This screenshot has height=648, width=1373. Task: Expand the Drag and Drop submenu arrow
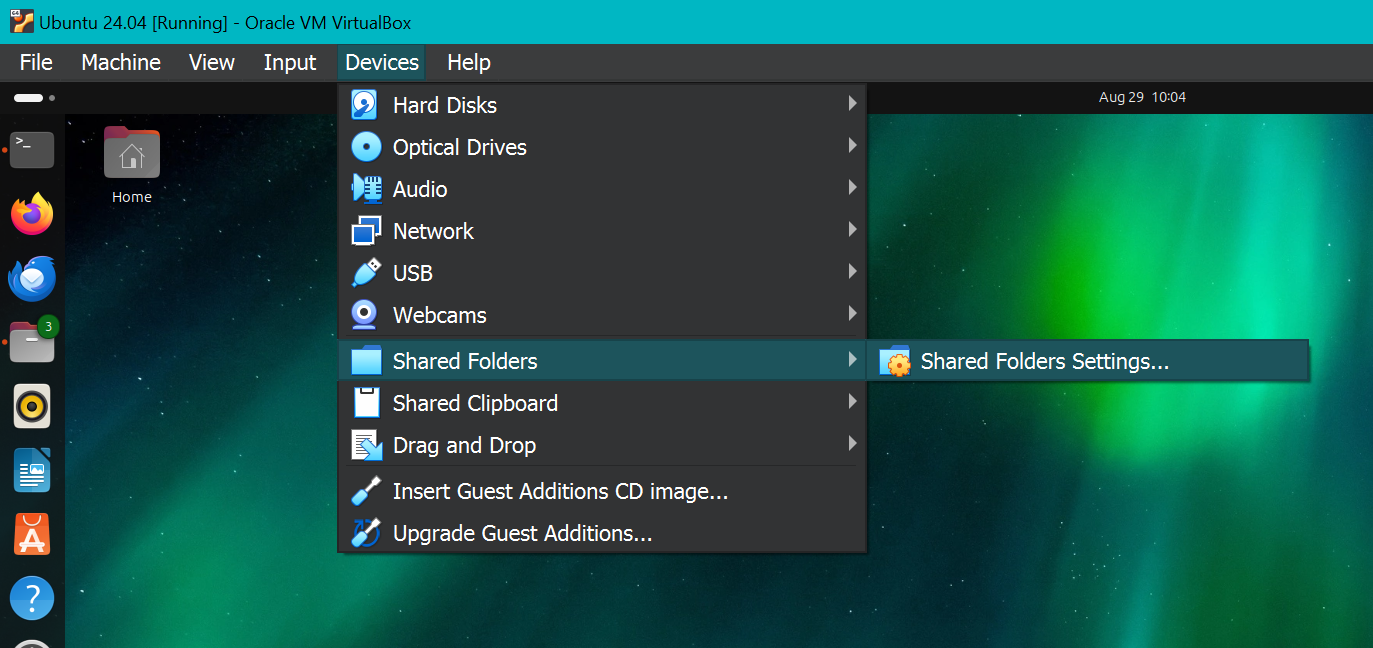[852, 444]
